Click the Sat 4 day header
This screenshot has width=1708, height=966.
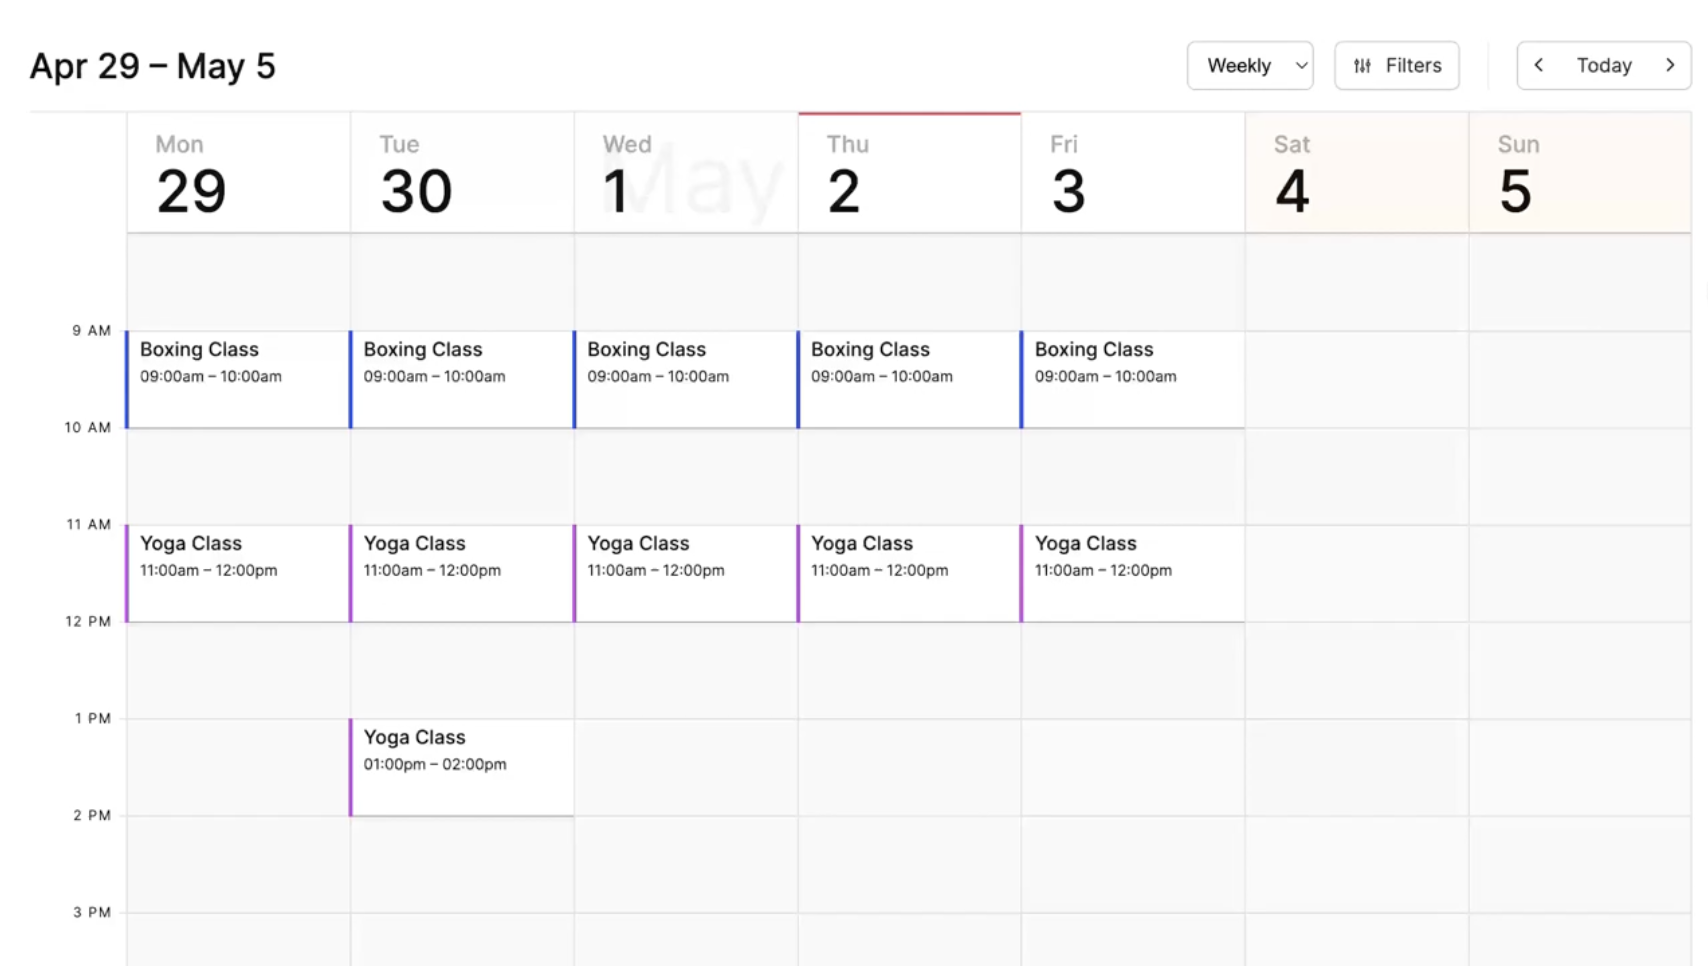click(x=1355, y=172)
